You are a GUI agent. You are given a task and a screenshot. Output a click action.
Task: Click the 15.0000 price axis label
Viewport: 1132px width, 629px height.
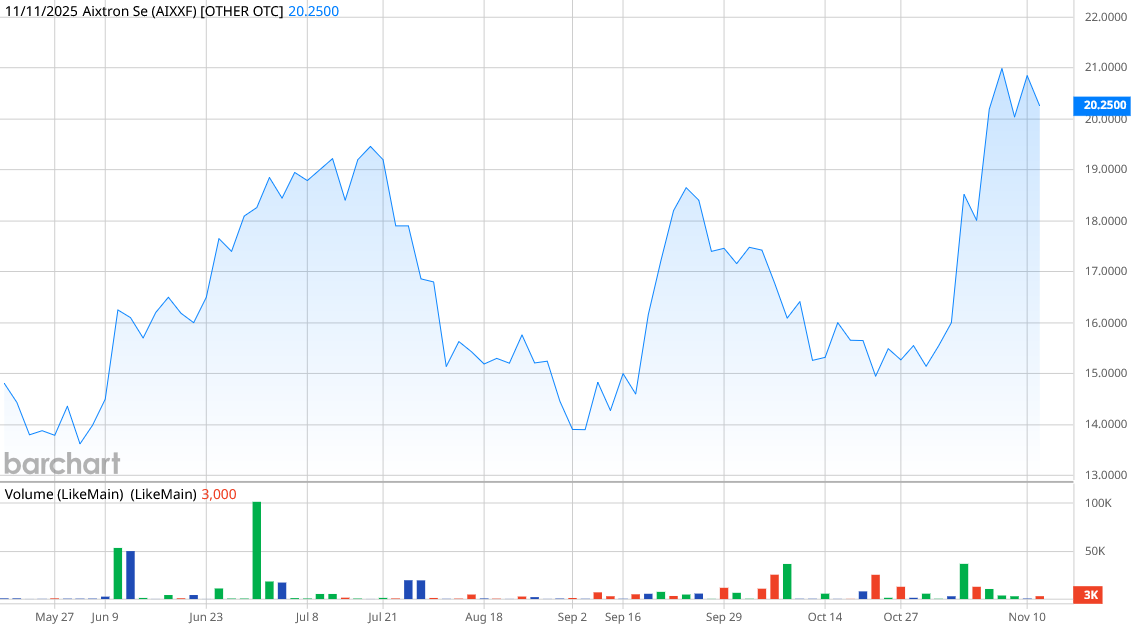point(1105,373)
